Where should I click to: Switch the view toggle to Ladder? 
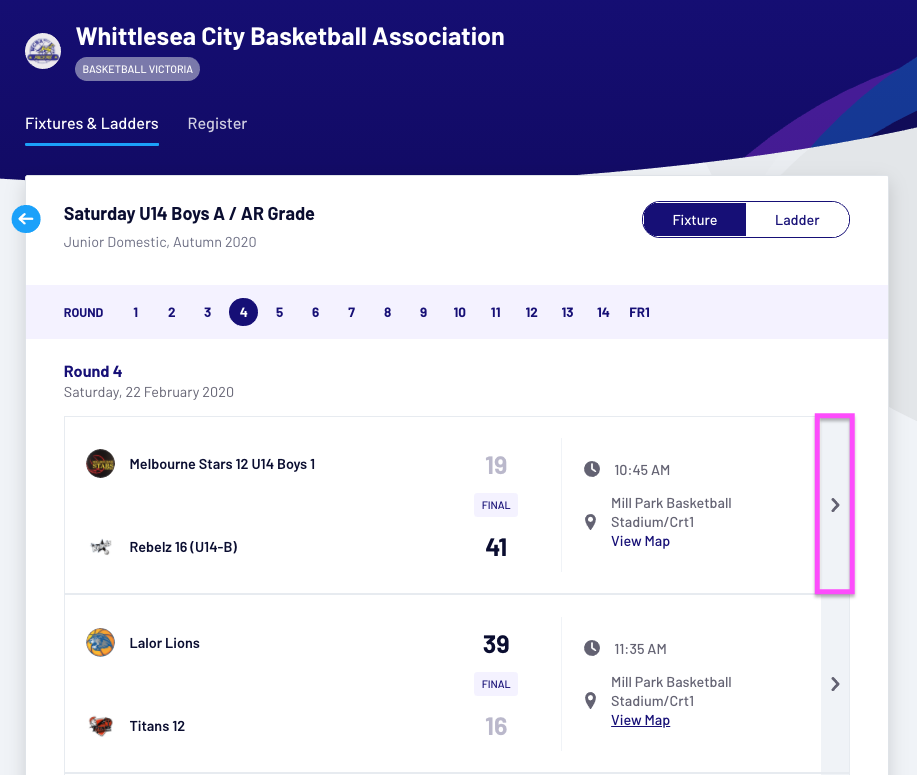point(797,220)
